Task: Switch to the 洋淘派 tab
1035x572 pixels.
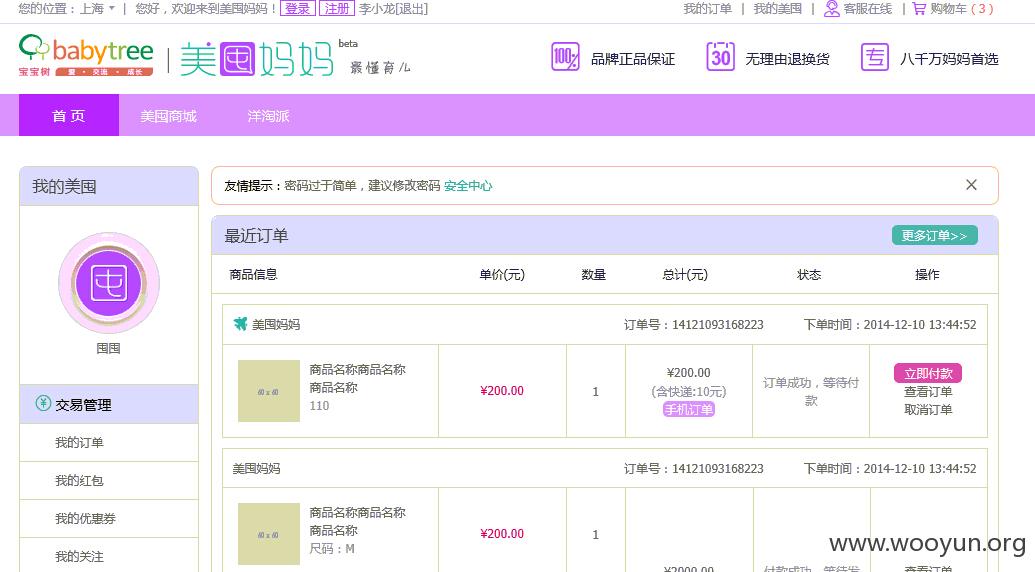Action: [x=268, y=115]
